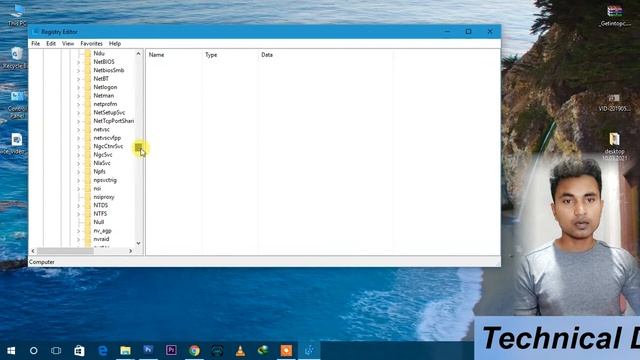Open the File menu
The width and height of the screenshot is (640, 360).
[36, 43]
